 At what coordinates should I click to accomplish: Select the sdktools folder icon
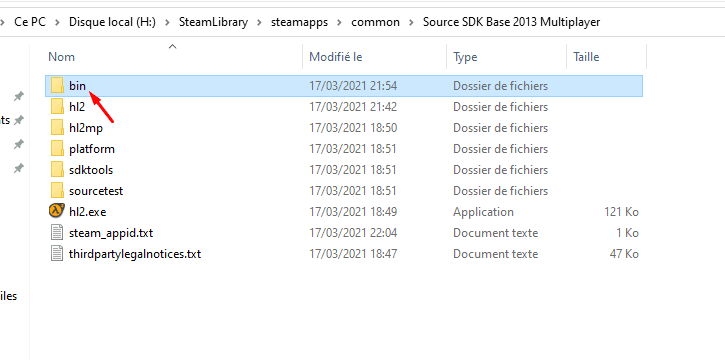pos(57,170)
